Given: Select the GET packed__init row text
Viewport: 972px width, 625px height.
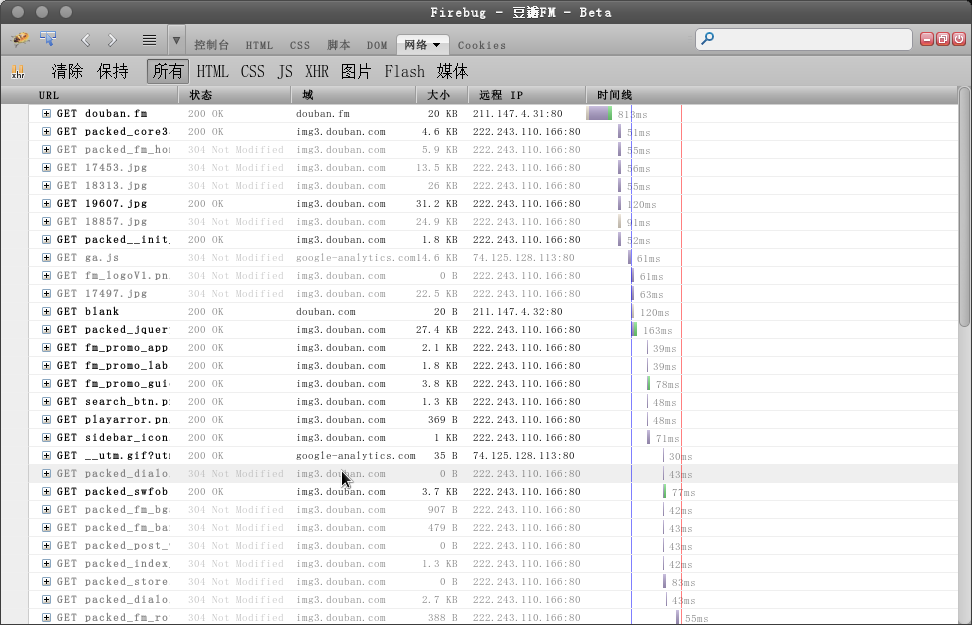Looking at the screenshot, I should click(113, 239).
